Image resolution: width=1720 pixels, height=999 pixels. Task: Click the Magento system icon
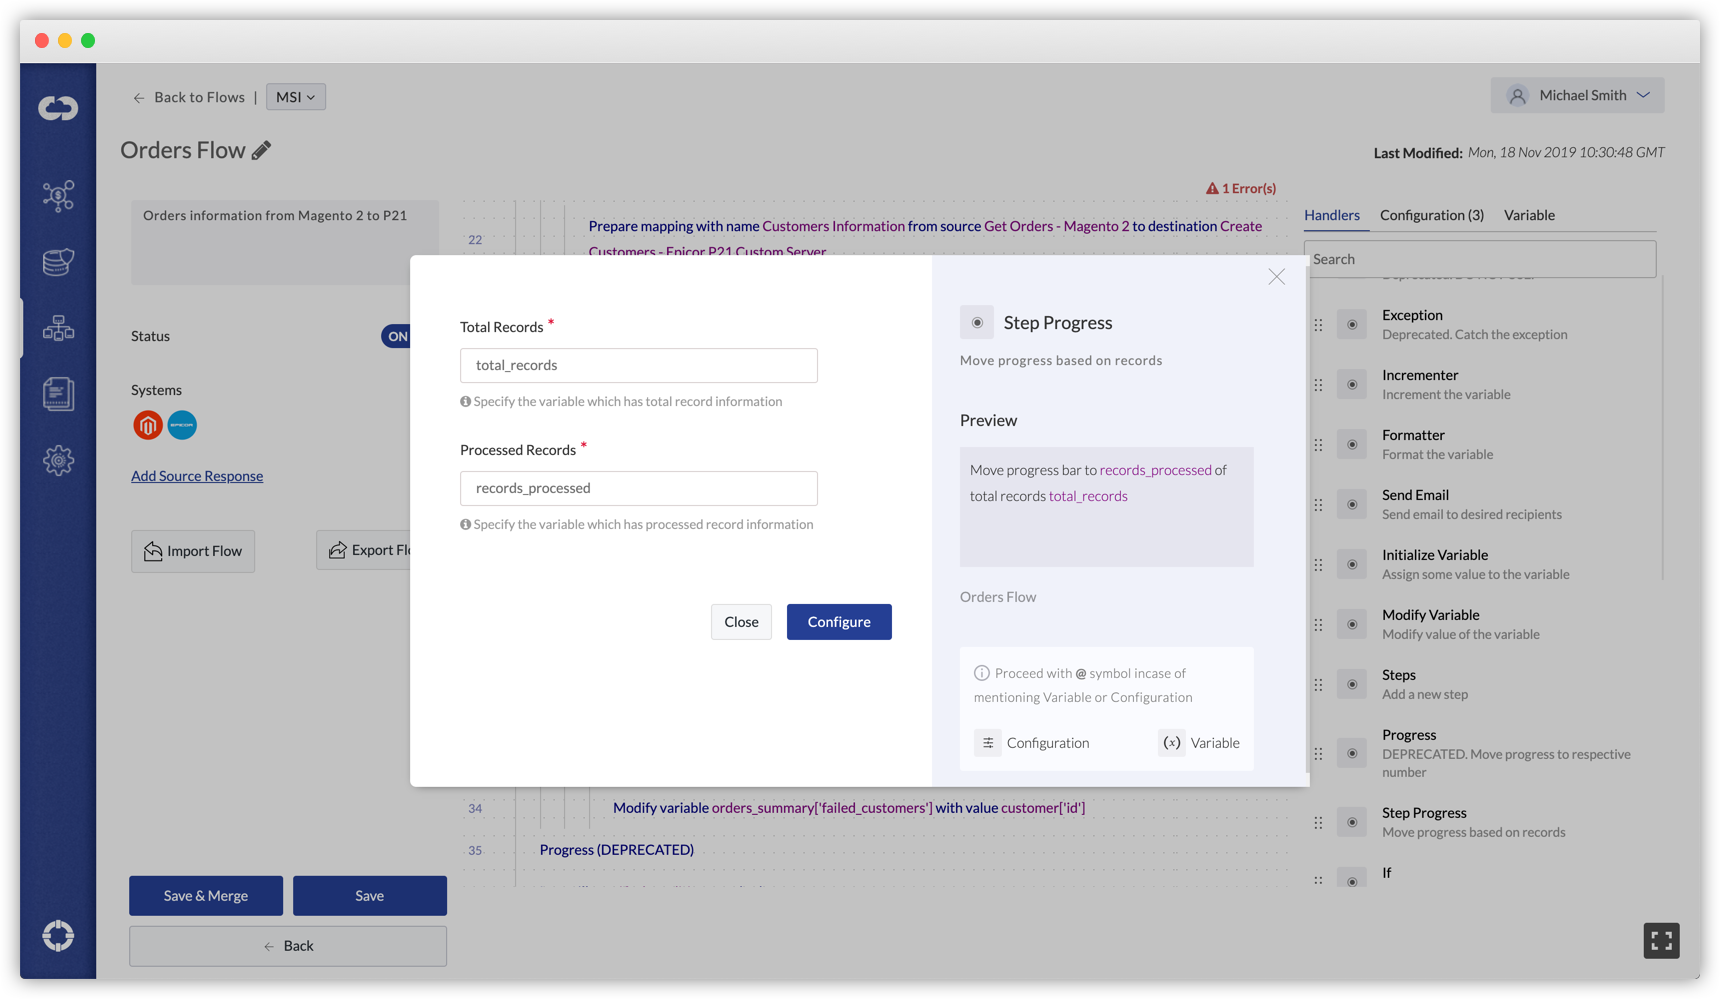[x=148, y=425]
